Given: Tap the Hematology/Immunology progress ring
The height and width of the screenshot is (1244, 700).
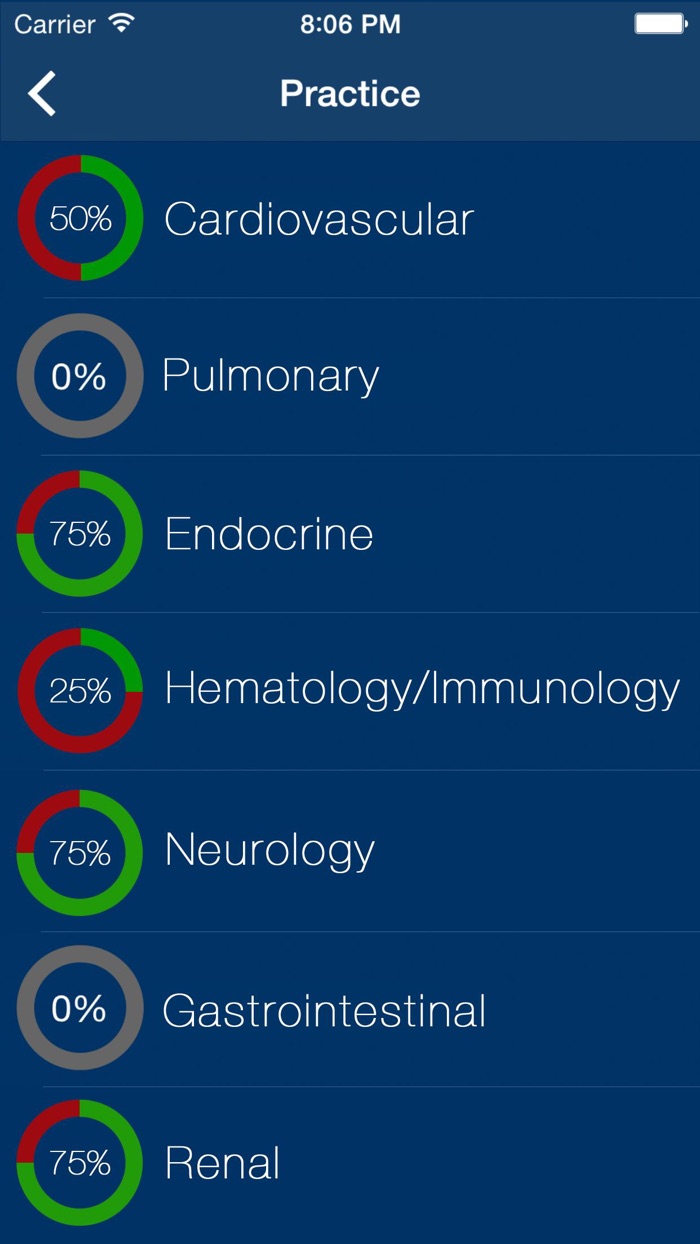Looking at the screenshot, I should 80,691.
